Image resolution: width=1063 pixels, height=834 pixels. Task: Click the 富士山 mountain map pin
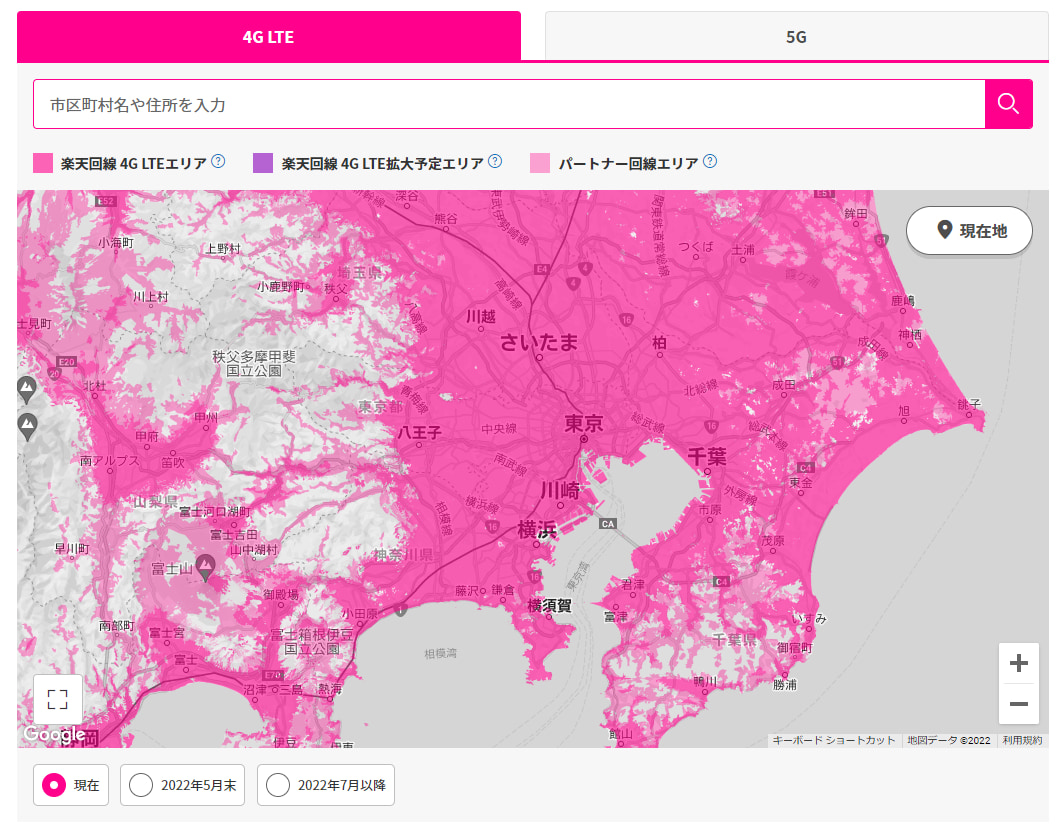coord(205,567)
